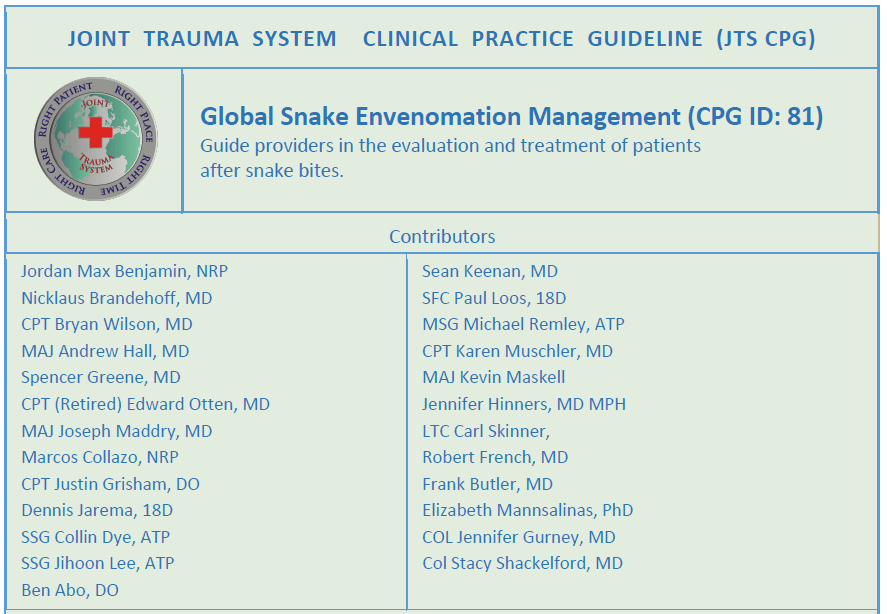Click the name CPT Bryan Wilson, MD

(106, 325)
